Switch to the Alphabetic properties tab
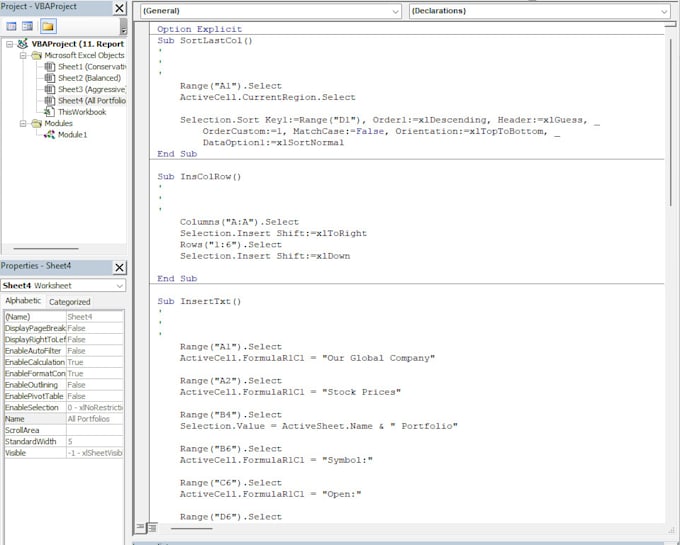This screenshot has width=680, height=545. (x=23, y=301)
